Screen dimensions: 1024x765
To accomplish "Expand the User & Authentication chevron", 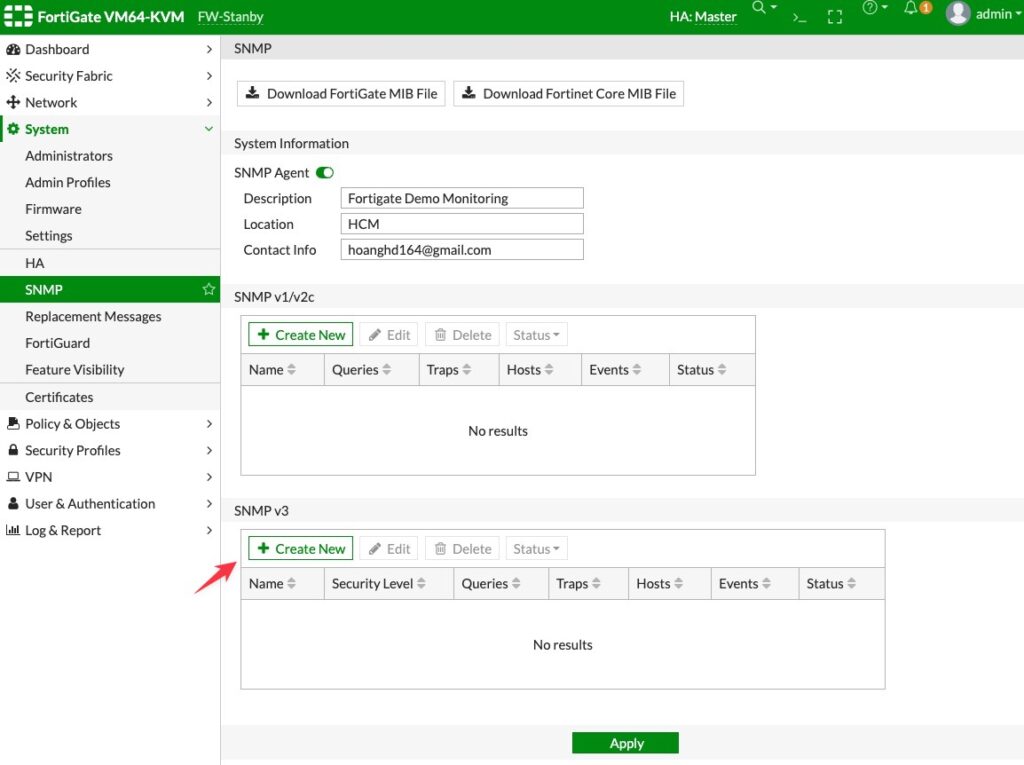I will click(209, 503).
